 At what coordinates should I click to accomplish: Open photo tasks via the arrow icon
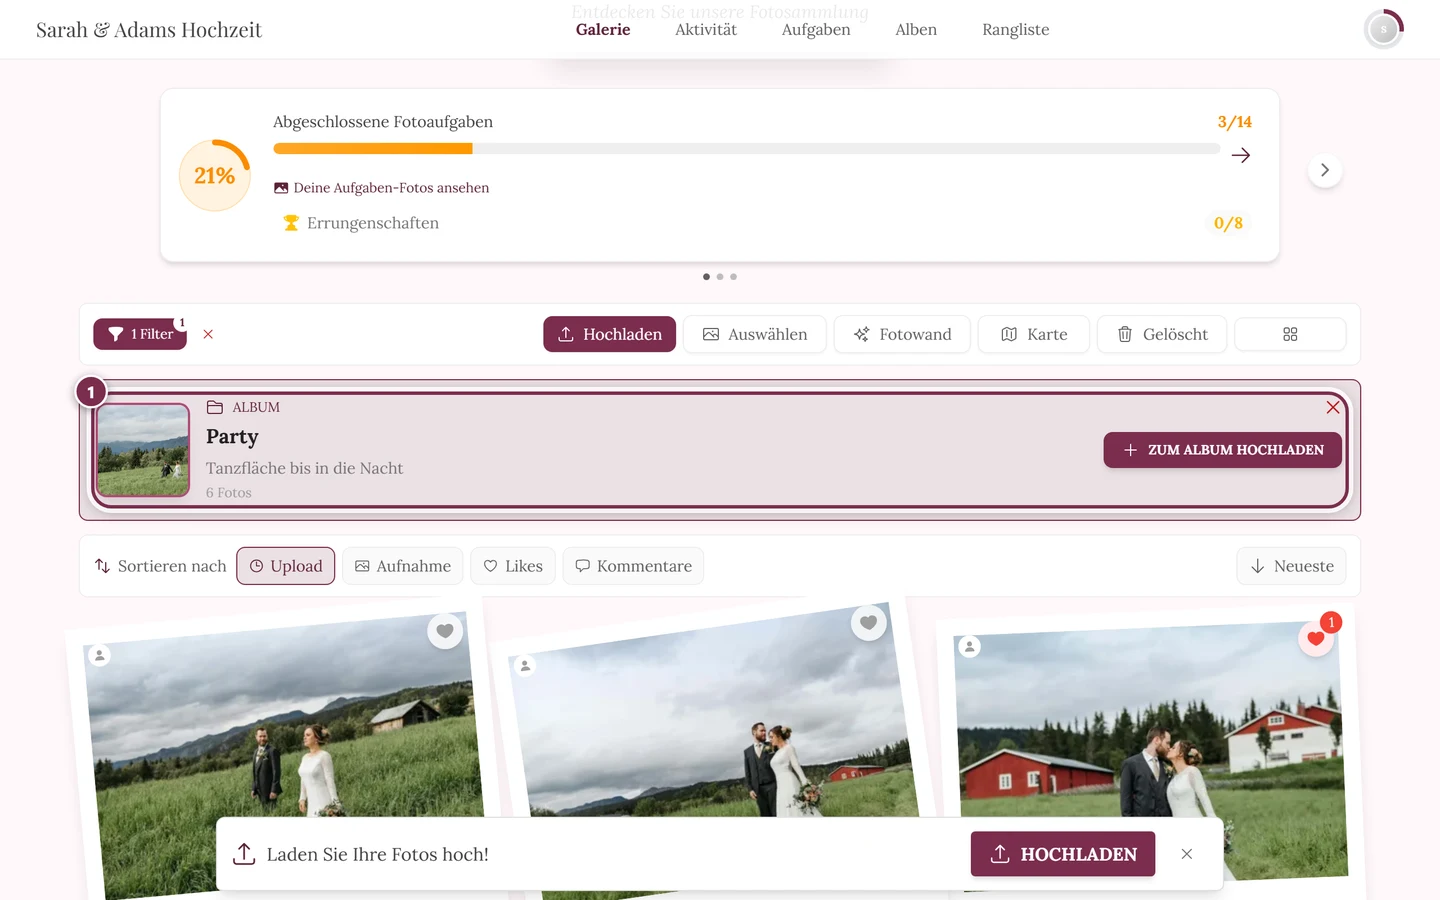coord(1241,155)
